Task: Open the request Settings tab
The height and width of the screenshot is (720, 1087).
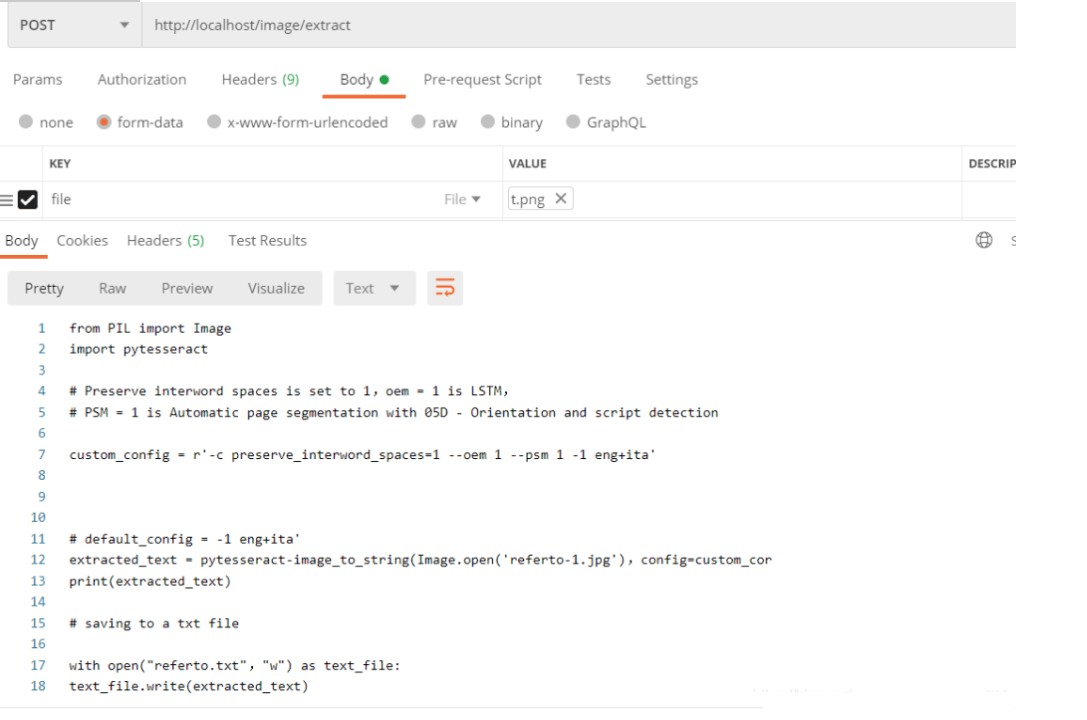Action: point(672,80)
